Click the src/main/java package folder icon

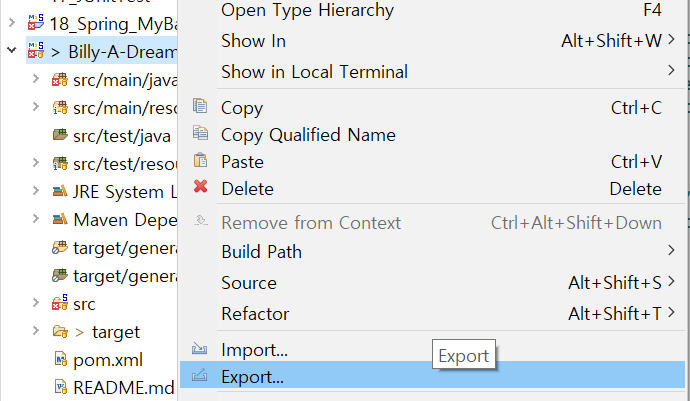tap(60, 80)
